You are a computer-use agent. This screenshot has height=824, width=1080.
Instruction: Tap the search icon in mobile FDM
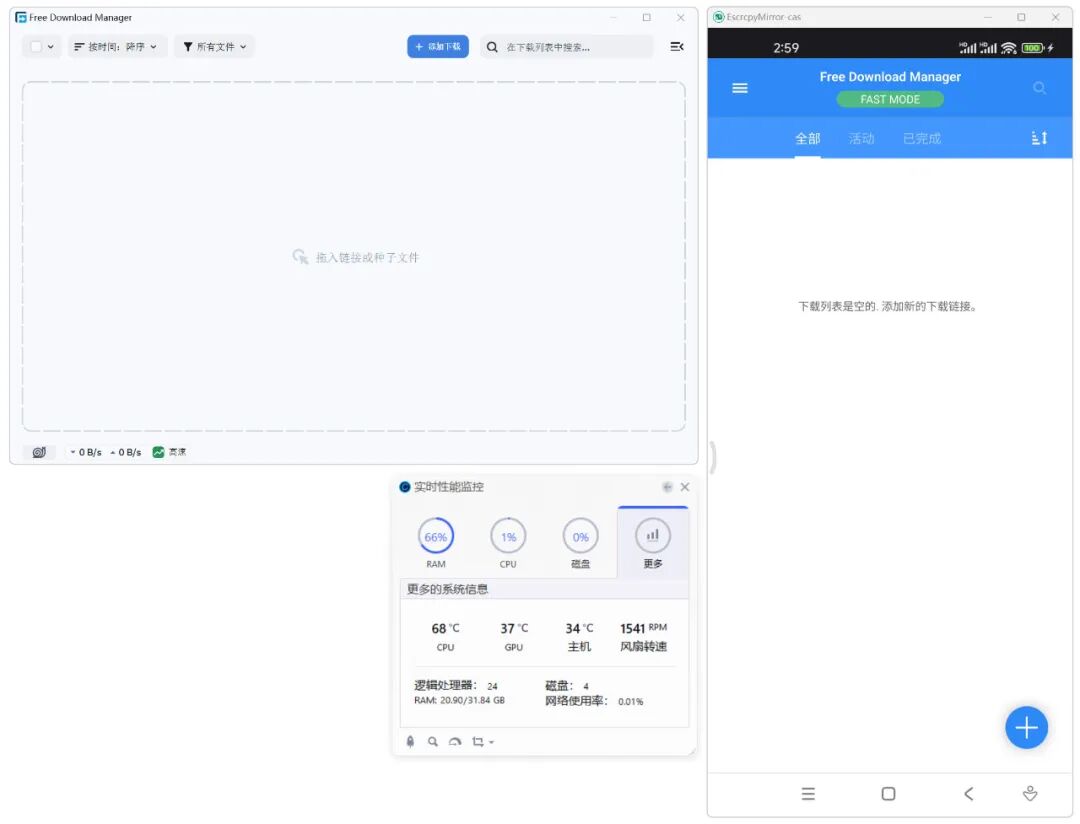point(1039,88)
